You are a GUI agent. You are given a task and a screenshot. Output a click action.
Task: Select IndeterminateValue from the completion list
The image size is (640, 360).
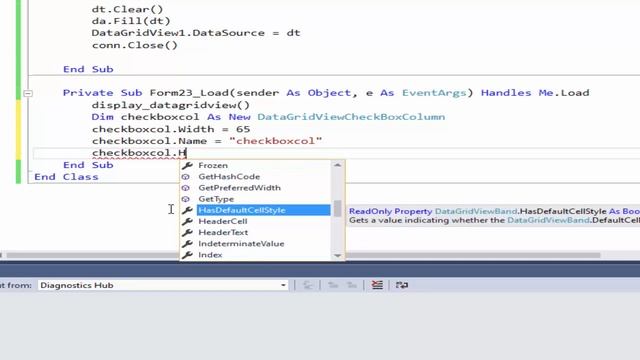coord(241,244)
